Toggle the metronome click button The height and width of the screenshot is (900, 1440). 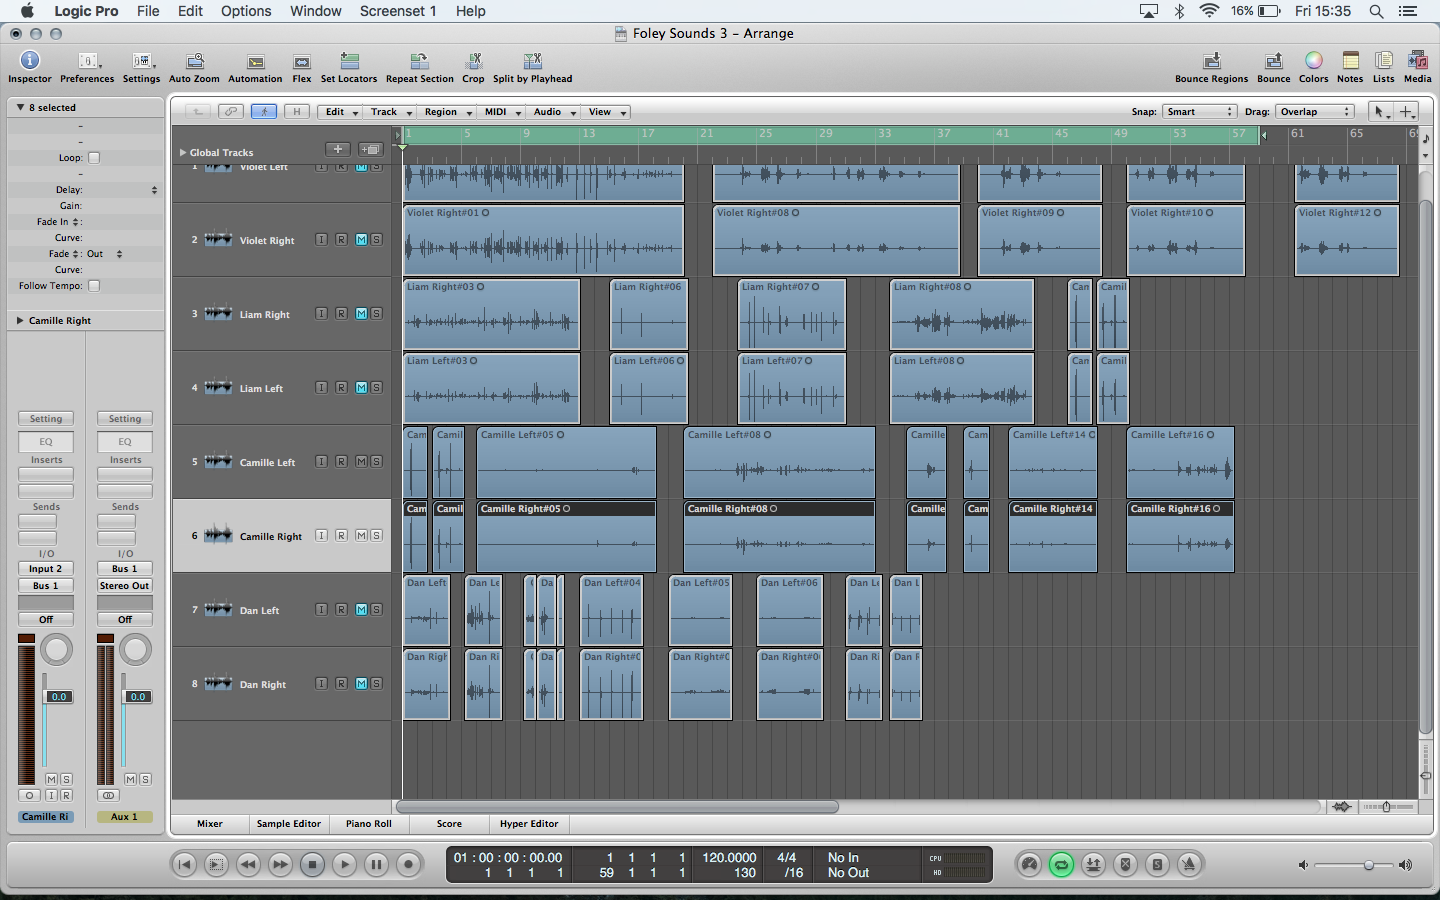[x=1189, y=865]
